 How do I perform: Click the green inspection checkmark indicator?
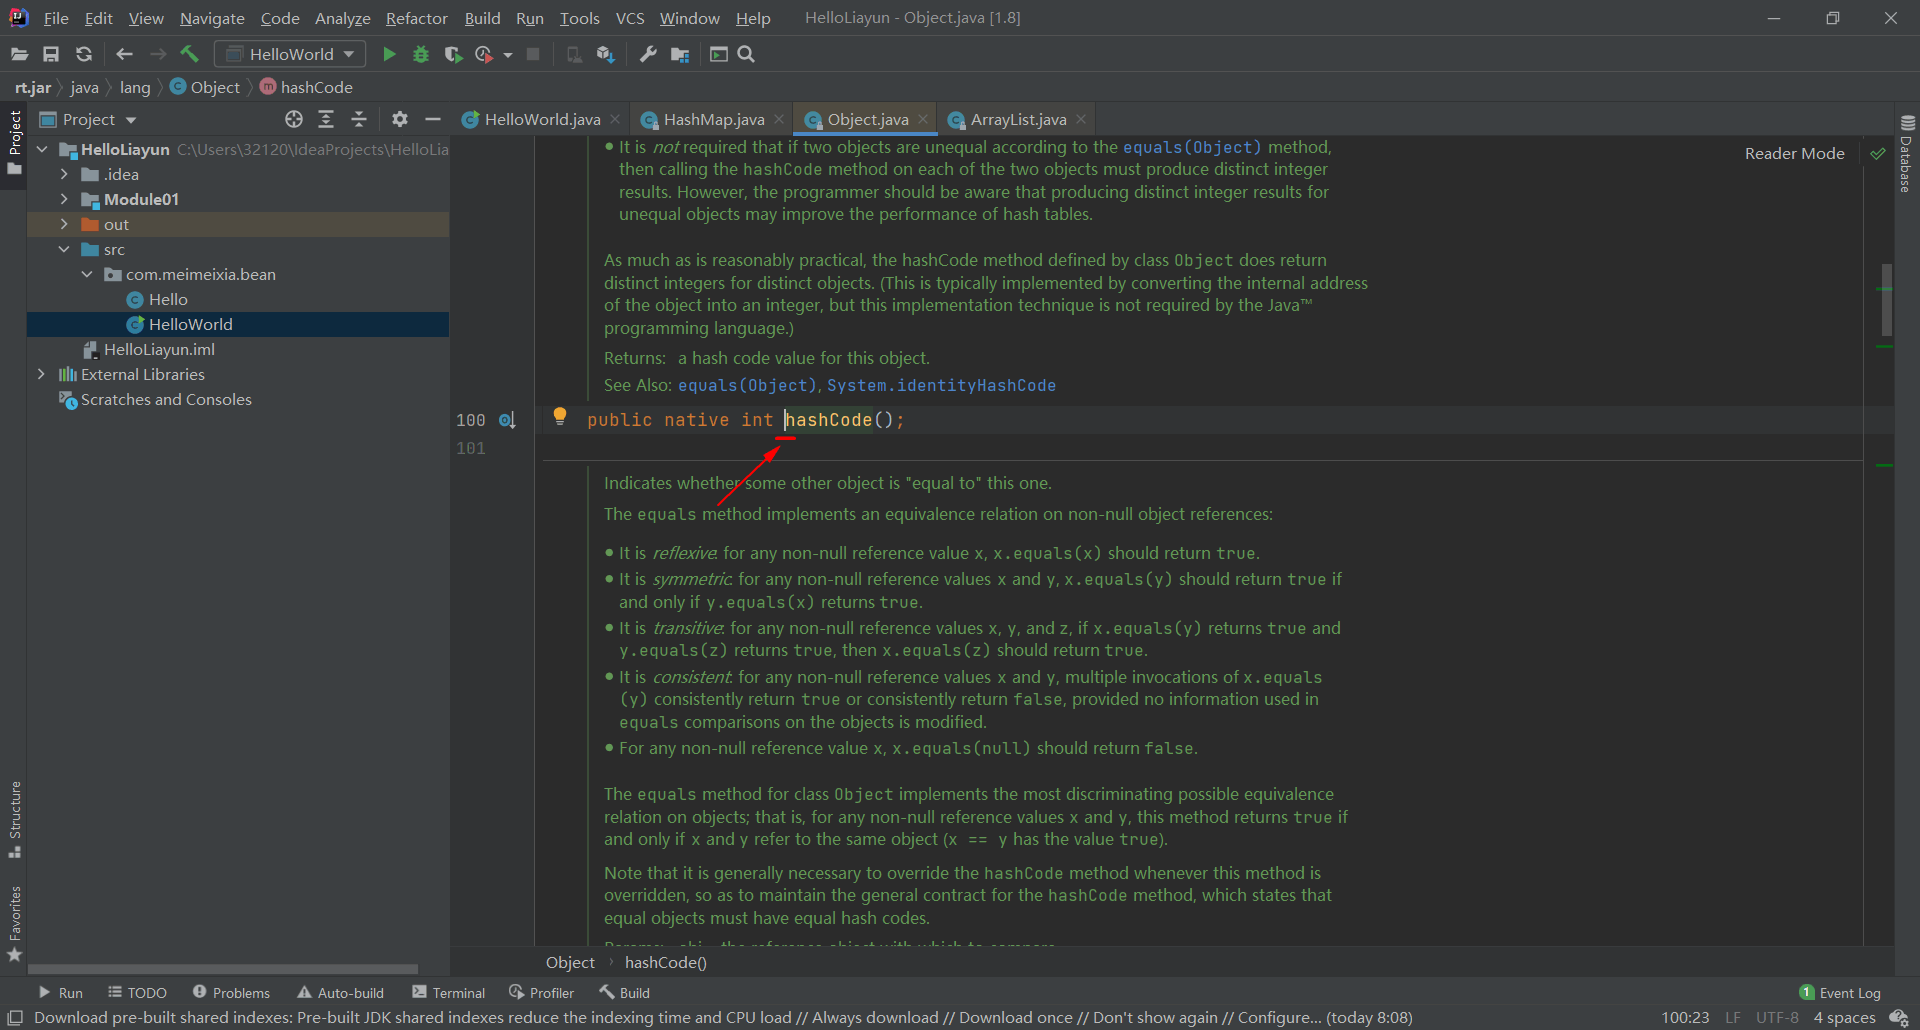pos(1878,153)
